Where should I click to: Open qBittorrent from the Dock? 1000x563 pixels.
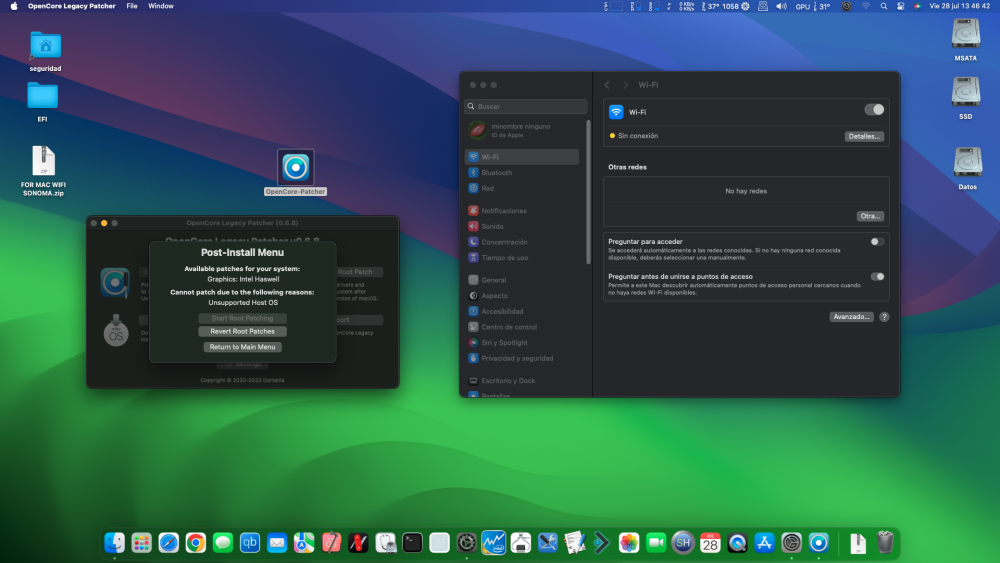(x=249, y=543)
